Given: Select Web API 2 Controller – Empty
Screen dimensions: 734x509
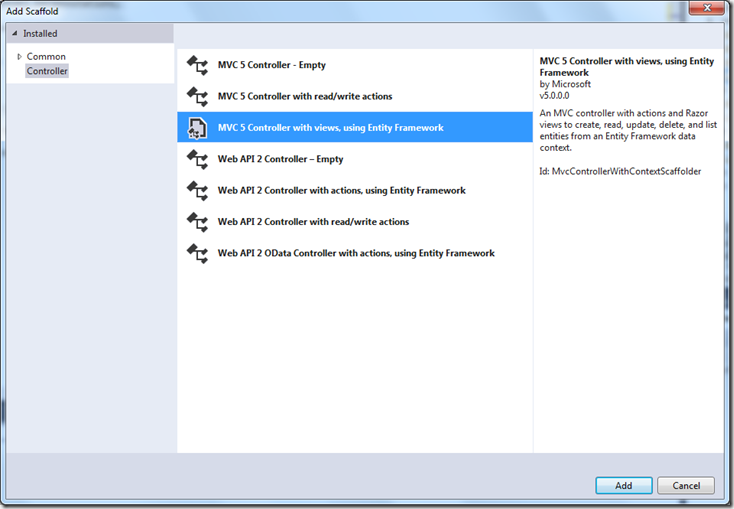Looking at the screenshot, I should [355, 159].
